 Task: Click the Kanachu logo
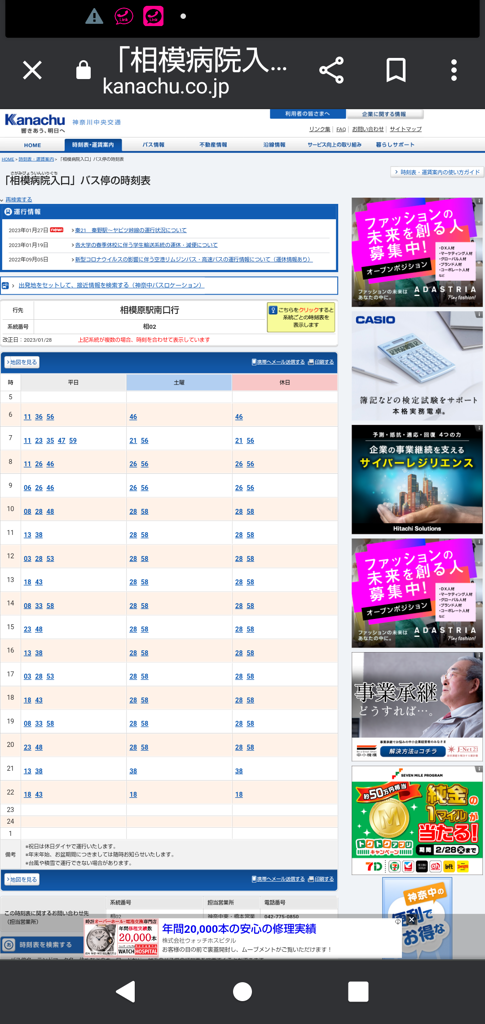click(35, 122)
